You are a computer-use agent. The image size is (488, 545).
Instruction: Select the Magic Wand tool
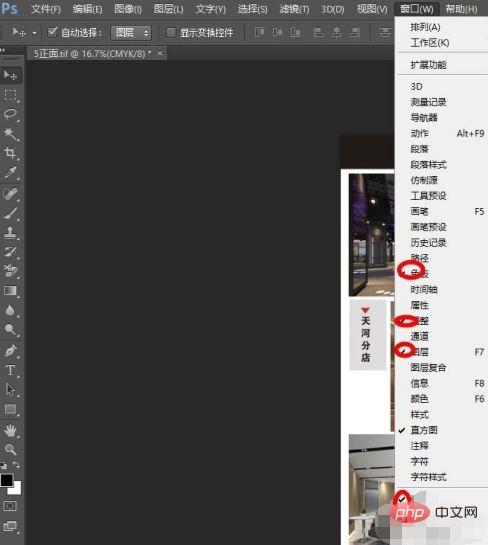click(x=10, y=133)
